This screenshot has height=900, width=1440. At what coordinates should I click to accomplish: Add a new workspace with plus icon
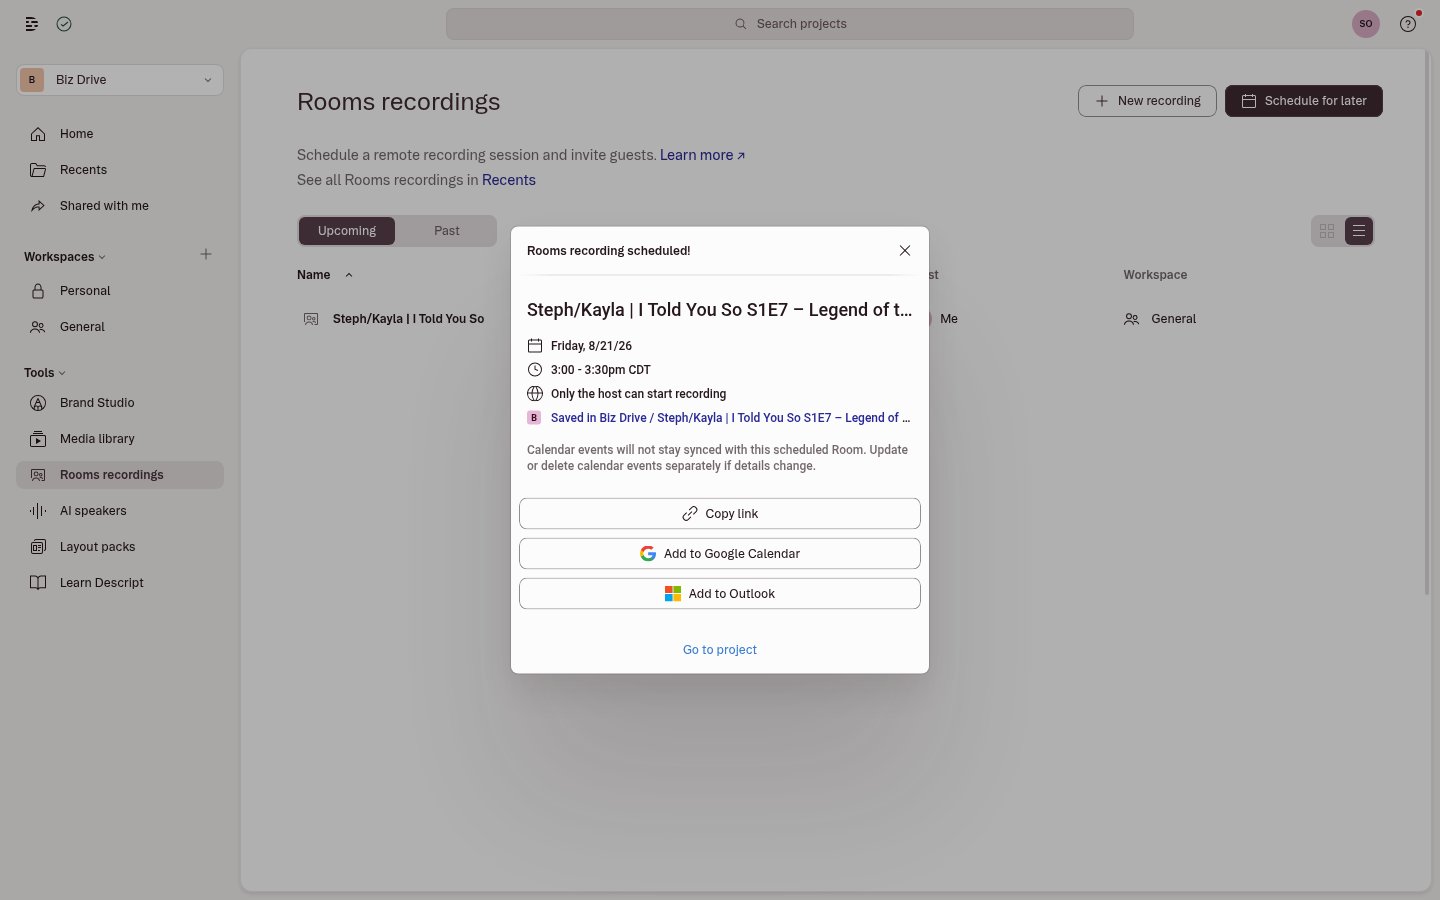(206, 255)
